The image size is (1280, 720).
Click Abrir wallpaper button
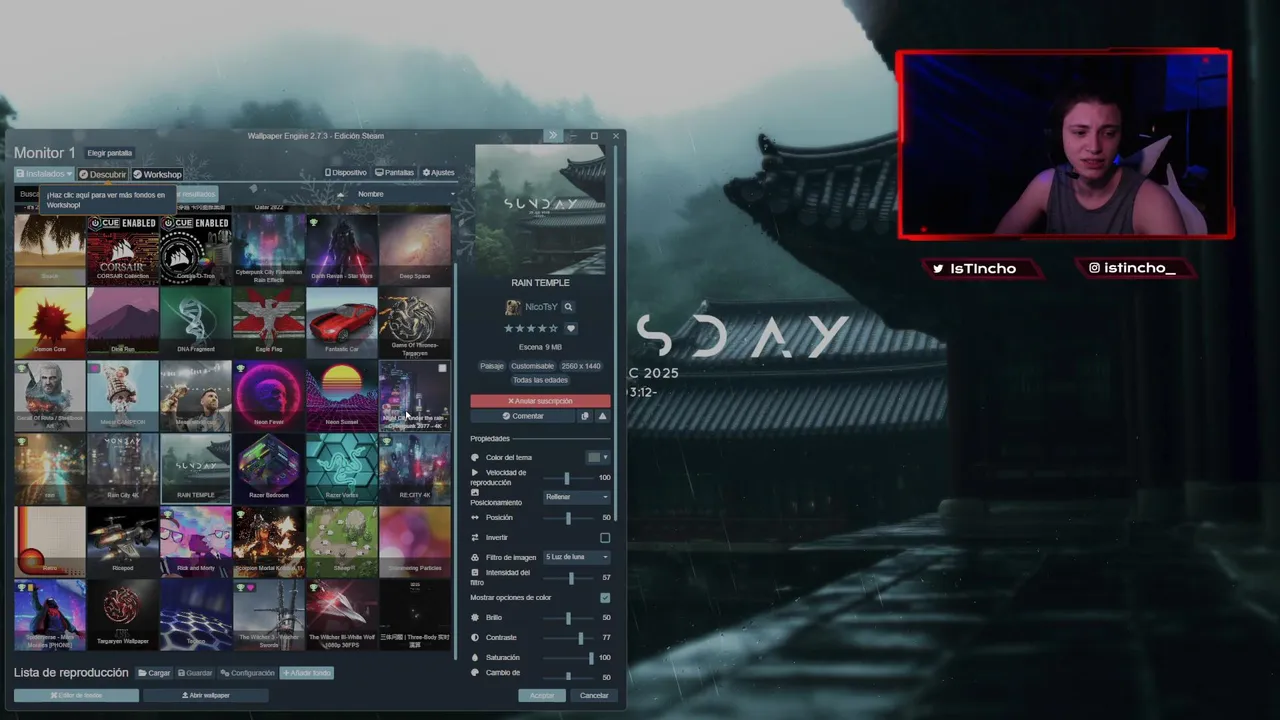tap(206, 695)
